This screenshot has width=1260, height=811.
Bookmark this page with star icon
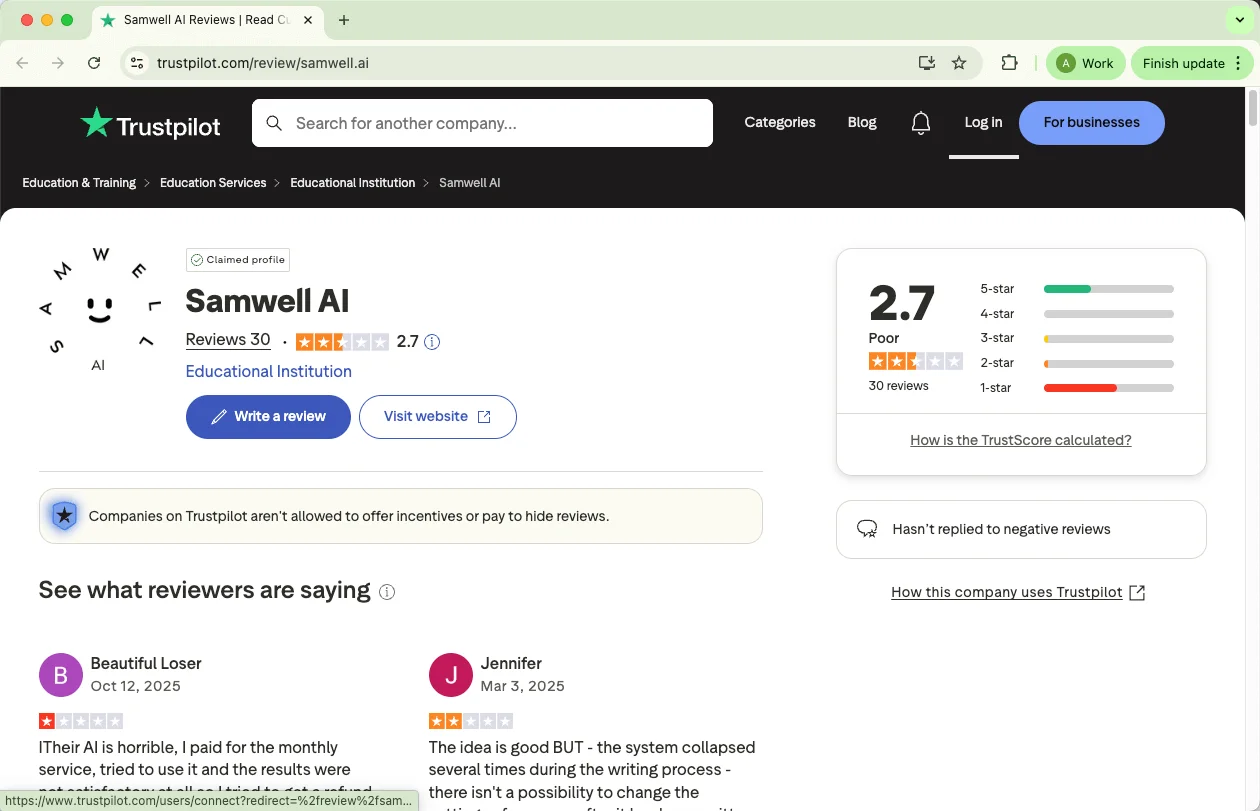(959, 63)
